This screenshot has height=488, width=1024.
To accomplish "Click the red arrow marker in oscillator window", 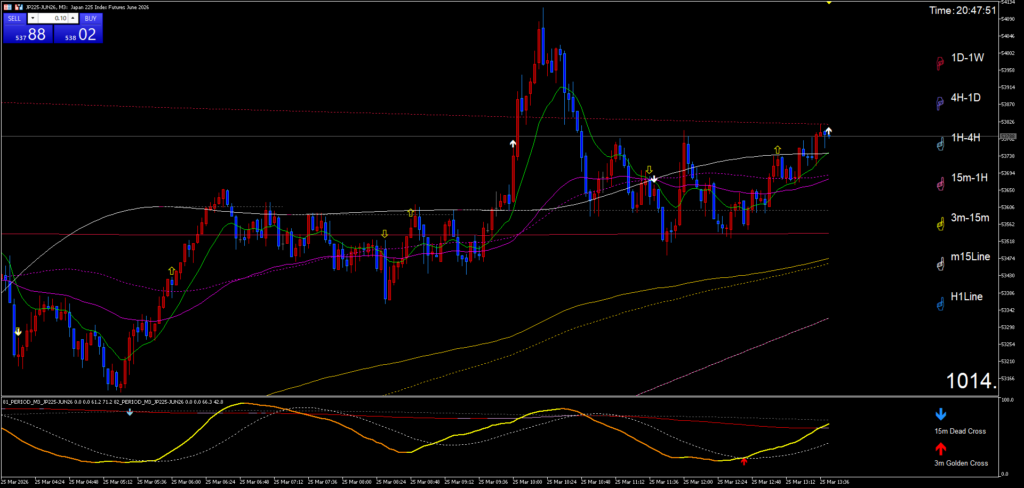I will coord(744,461).
